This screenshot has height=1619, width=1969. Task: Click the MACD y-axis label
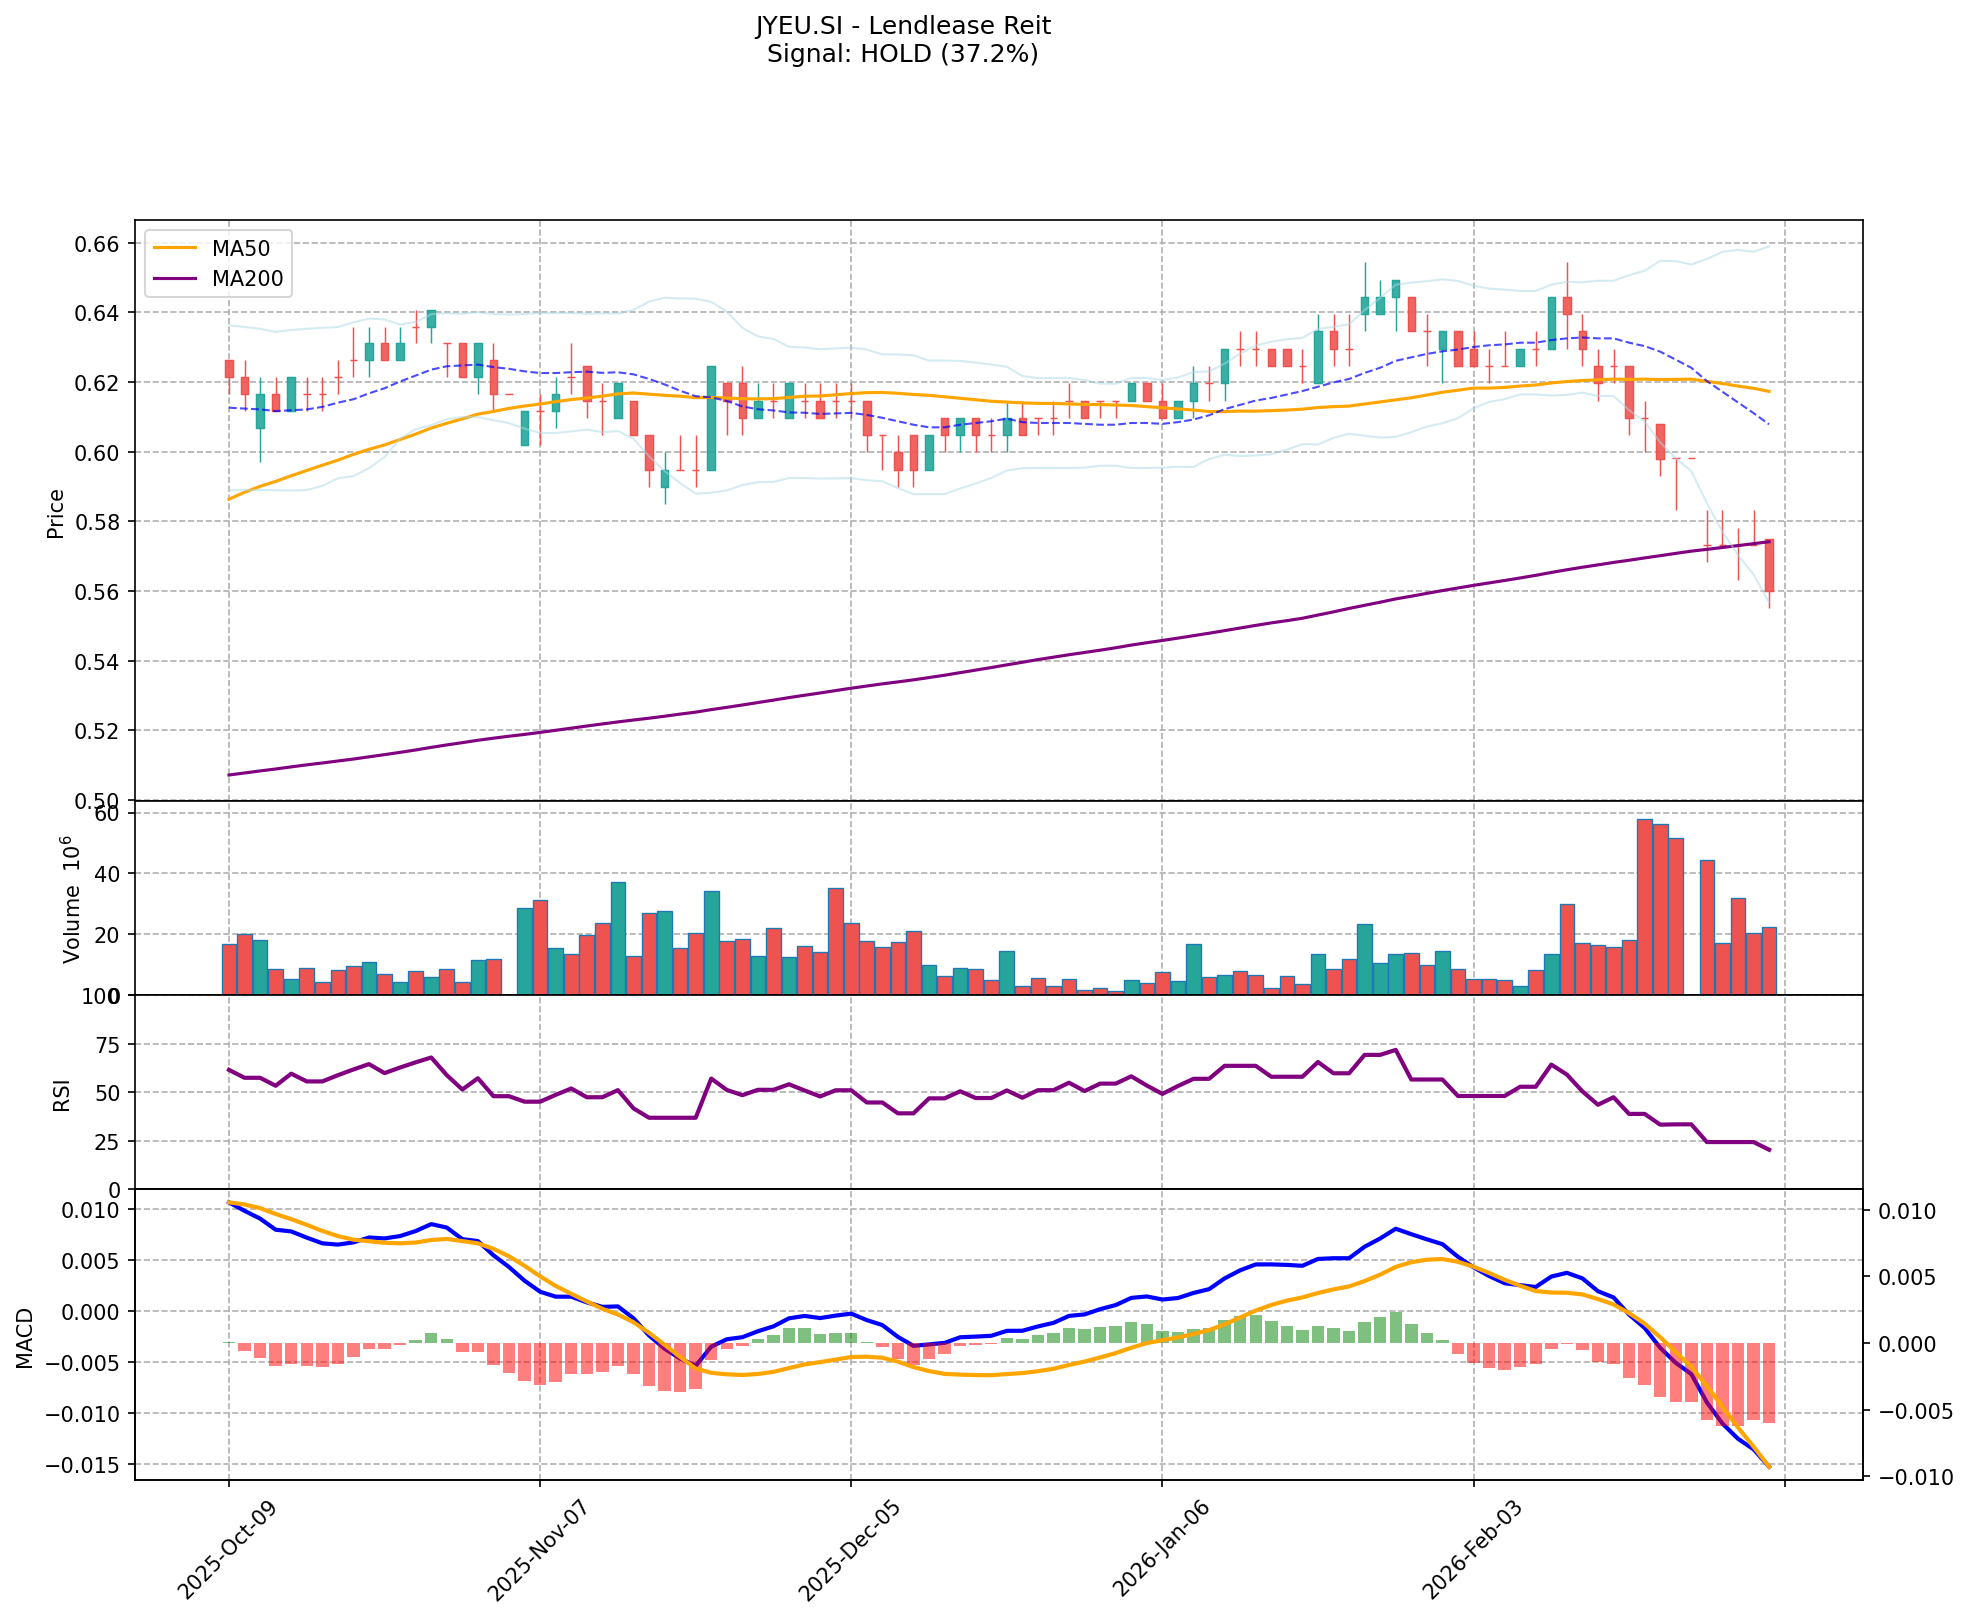click(25, 1338)
